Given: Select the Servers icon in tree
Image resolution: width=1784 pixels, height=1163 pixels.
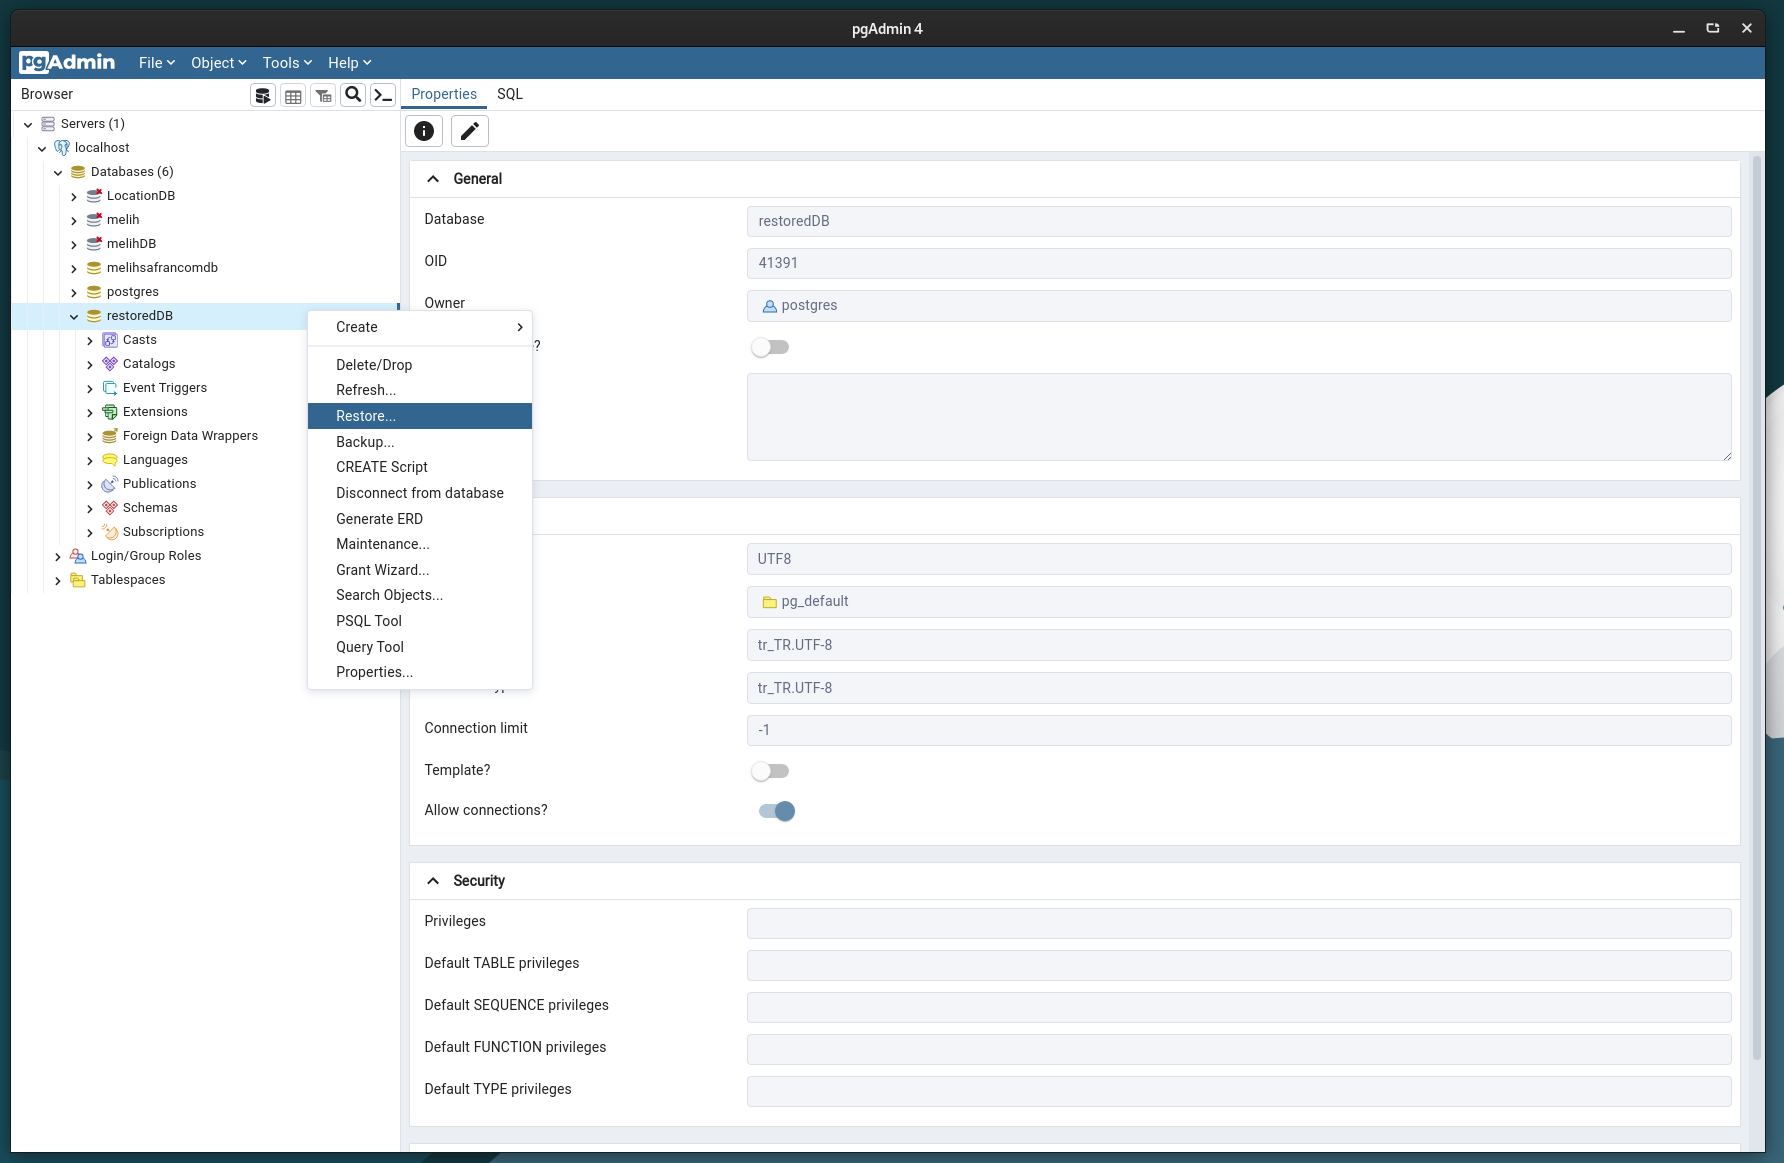Looking at the screenshot, I should click(x=48, y=124).
